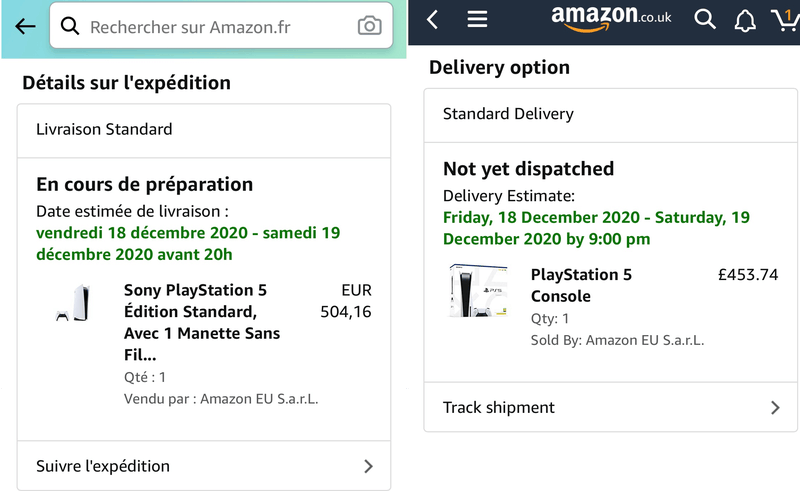Screen dimensions: 800x491
Task: Click the Amazon.co.uk logo
Action: (611, 18)
